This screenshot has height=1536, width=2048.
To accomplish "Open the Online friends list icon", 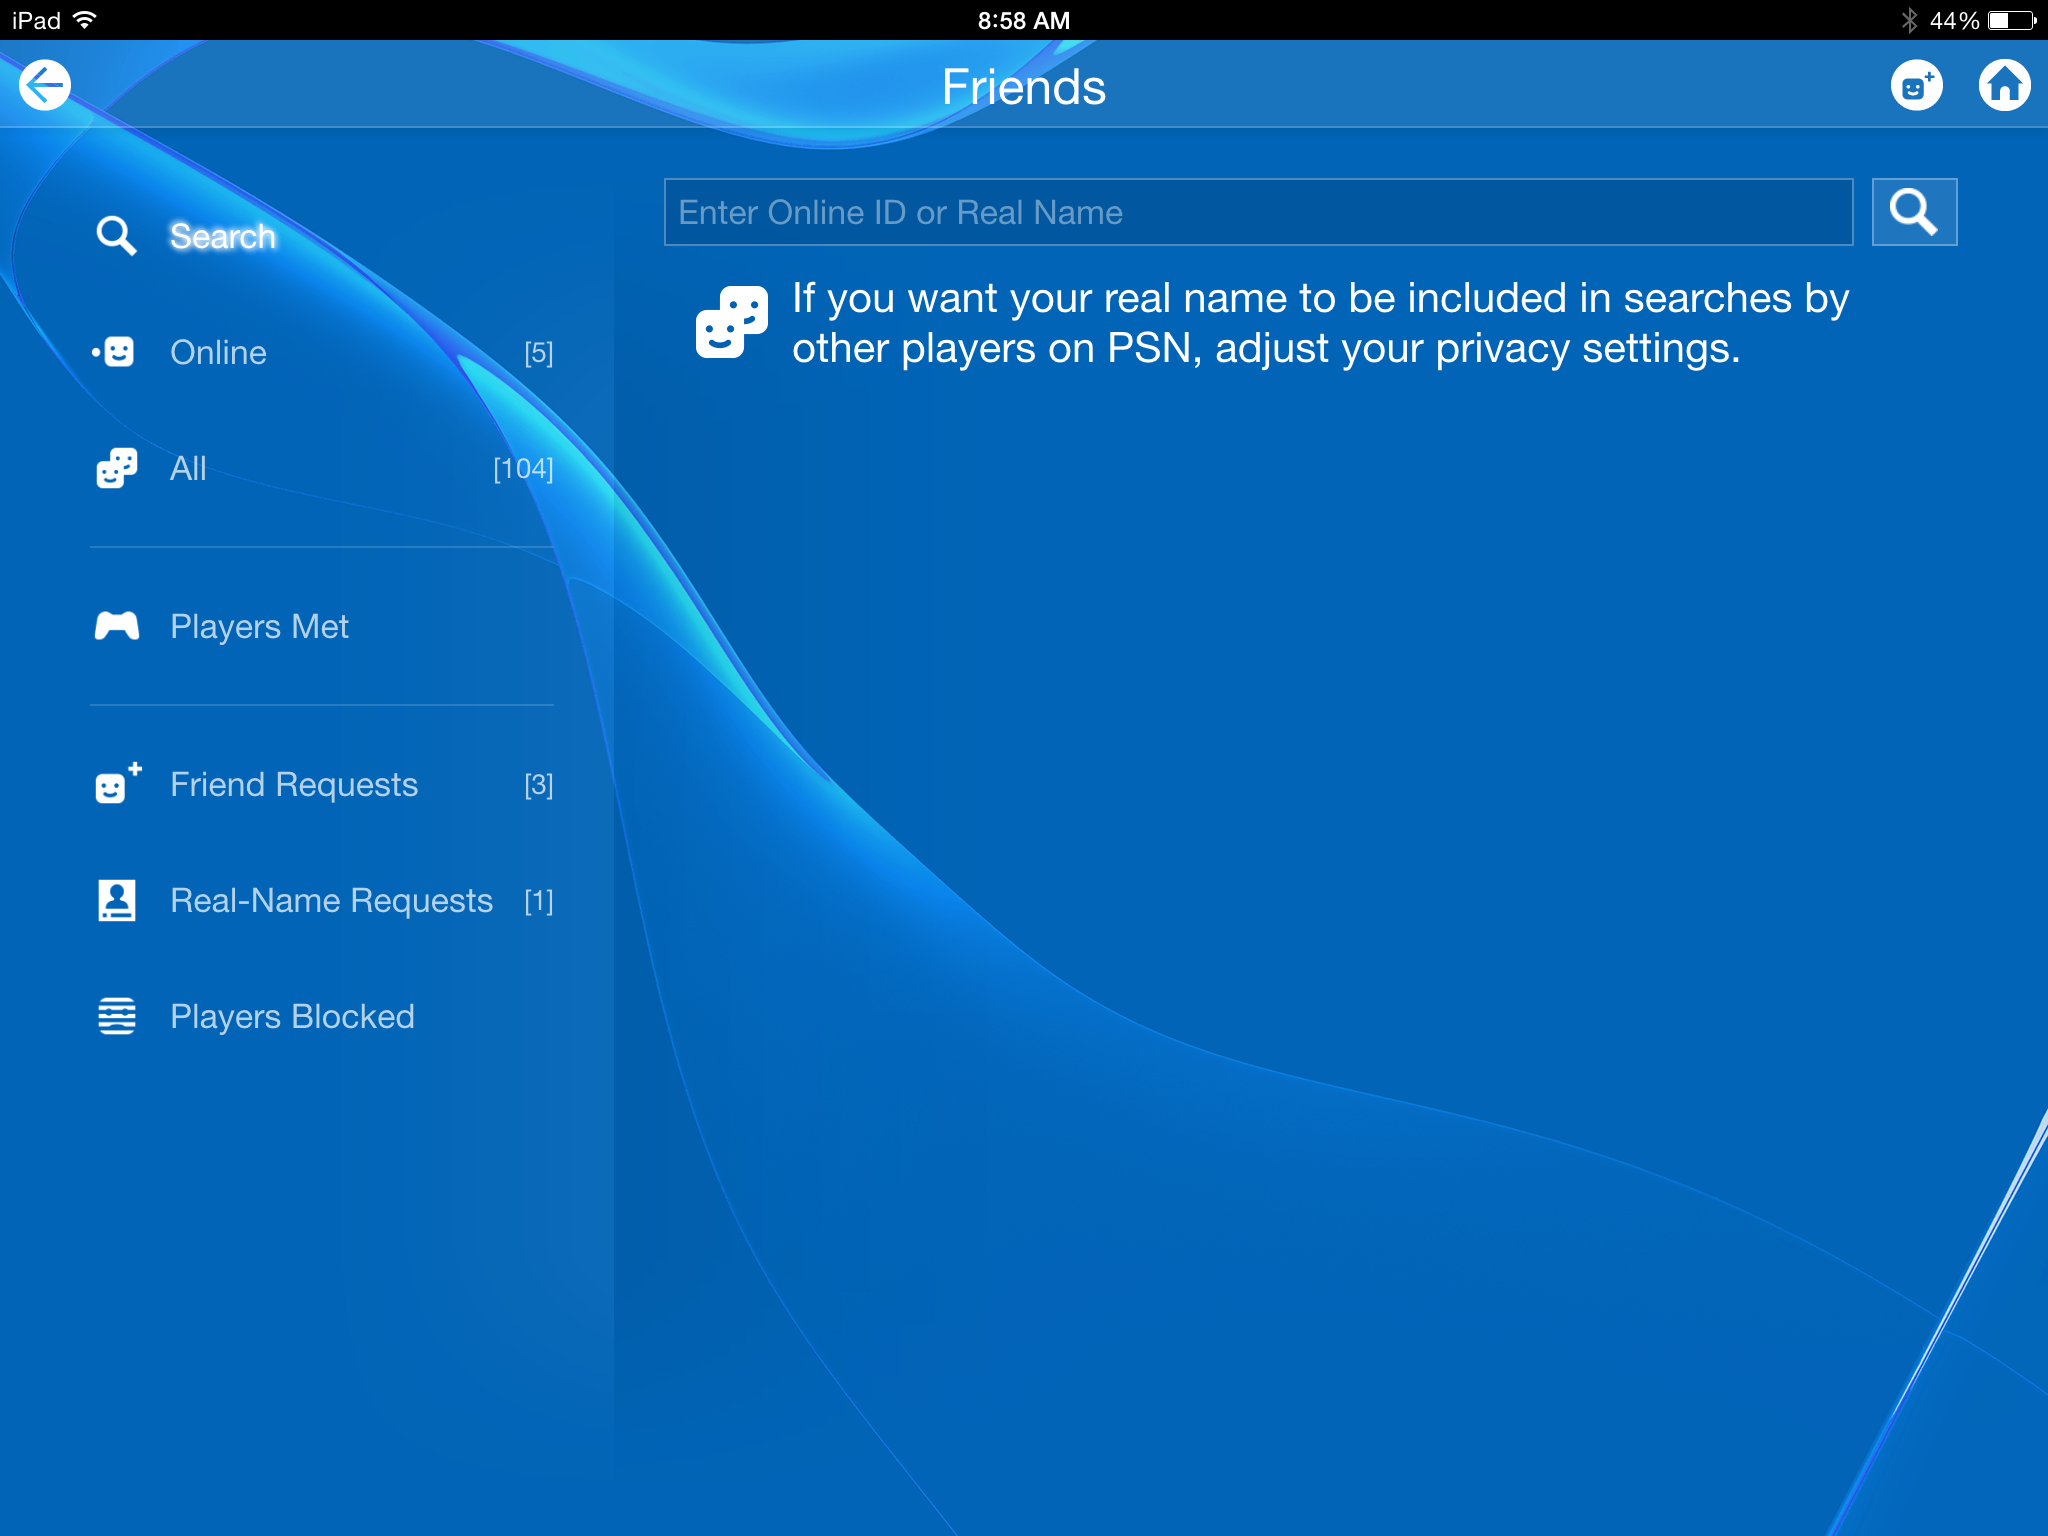I will pos(114,352).
